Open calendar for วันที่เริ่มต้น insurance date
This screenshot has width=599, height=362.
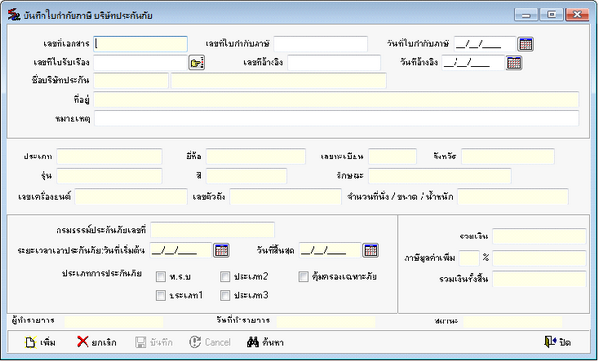222,250
